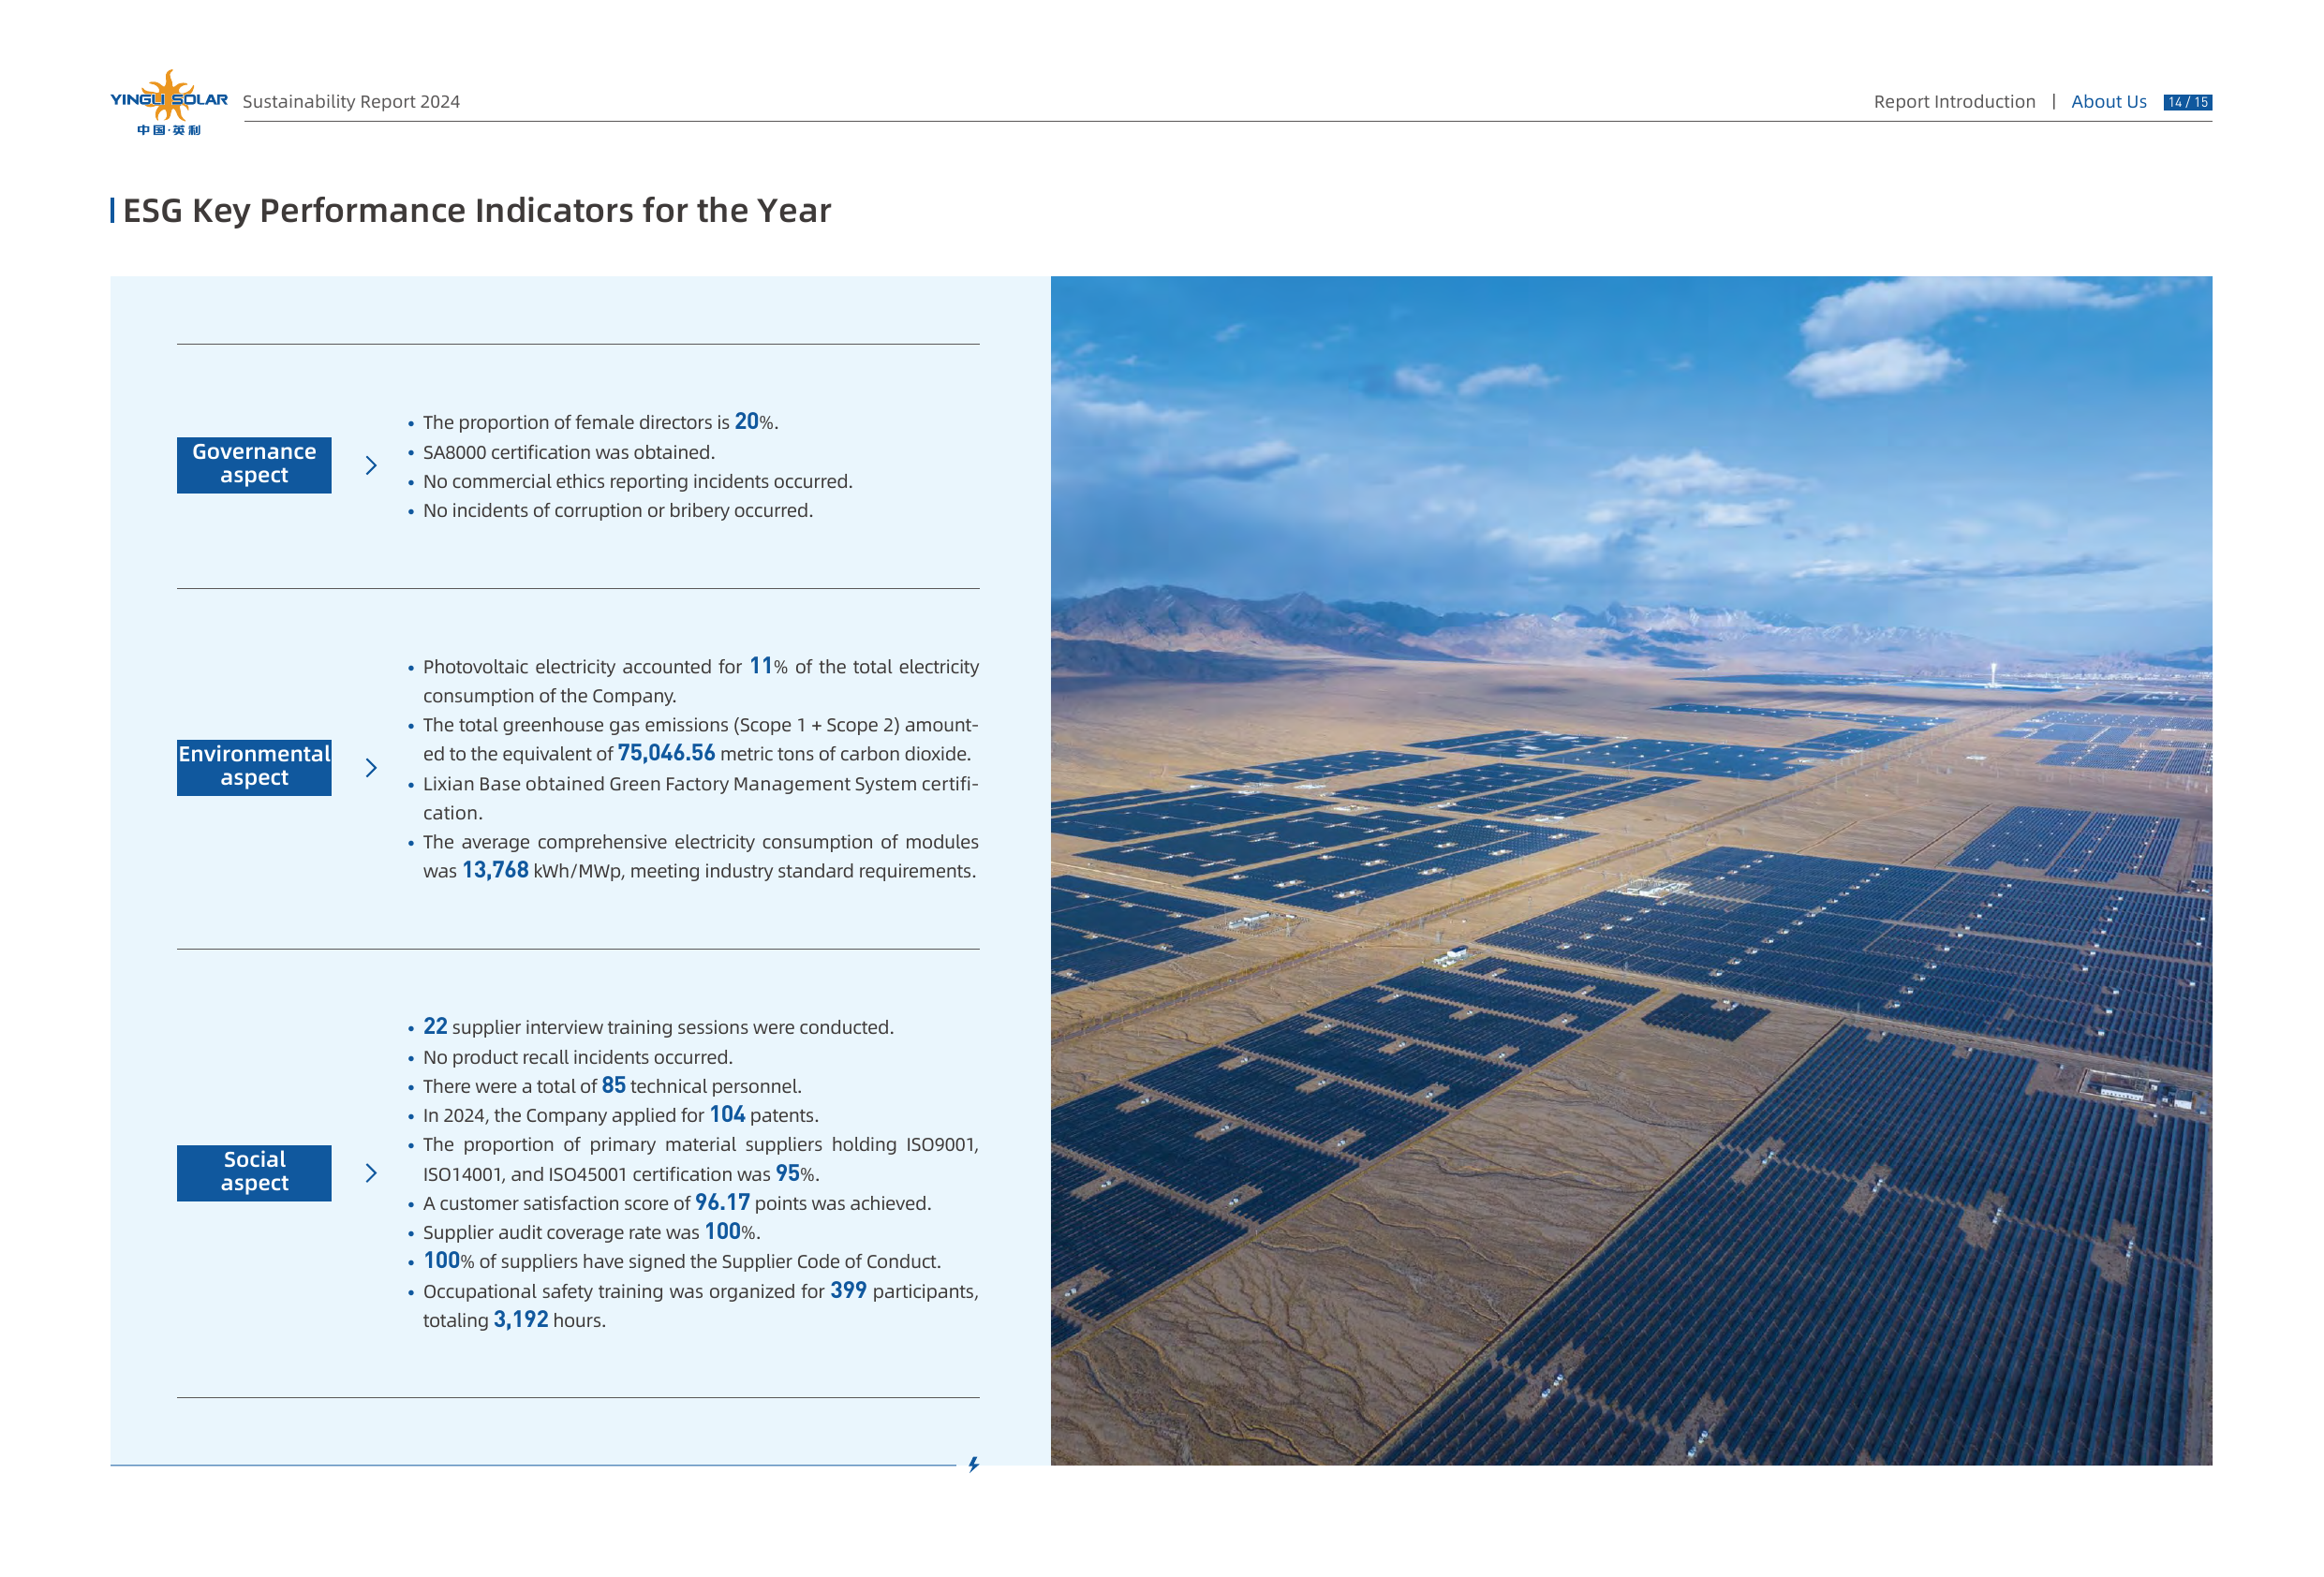Image resolution: width=2324 pixels, height=1577 pixels.
Task: Click the 75,046.56 emissions figure
Action: tap(666, 753)
